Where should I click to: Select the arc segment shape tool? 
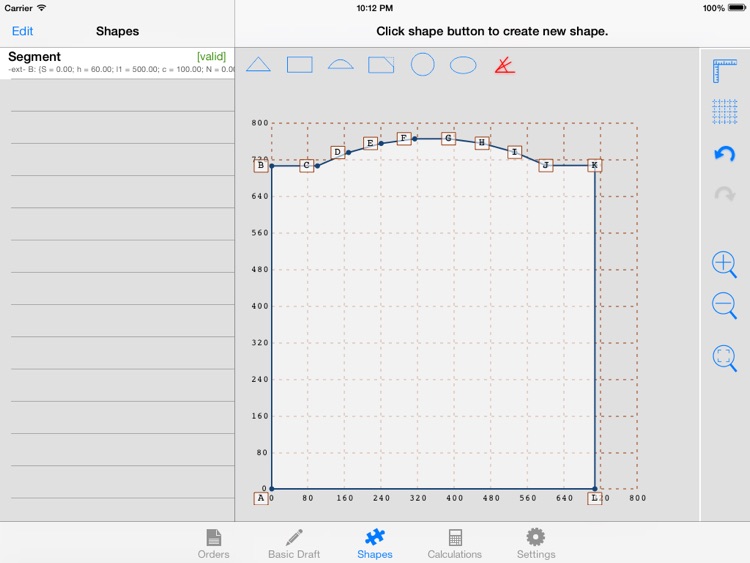[x=341, y=64]
